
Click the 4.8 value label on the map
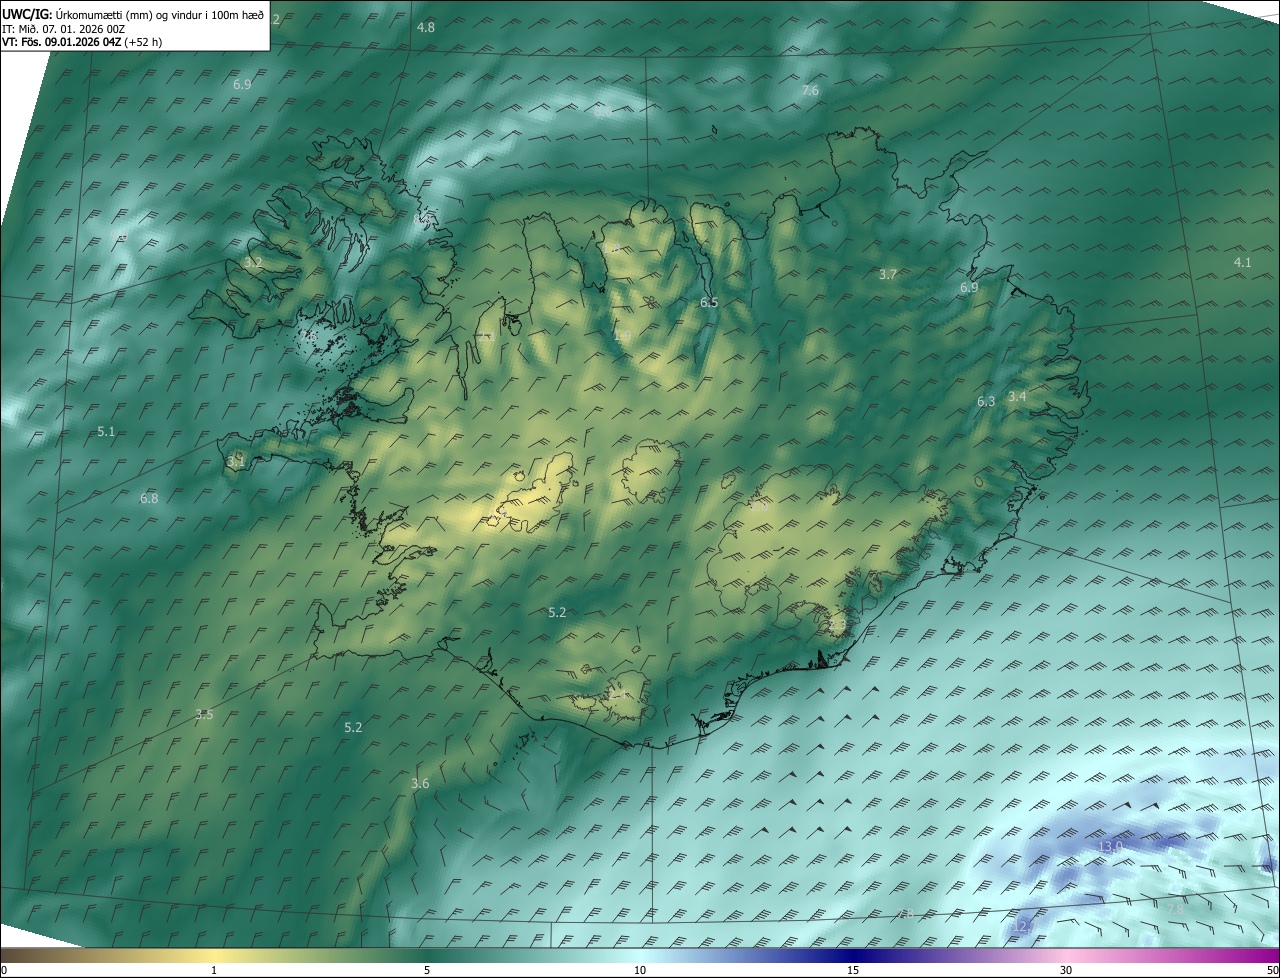coord(426,27)
